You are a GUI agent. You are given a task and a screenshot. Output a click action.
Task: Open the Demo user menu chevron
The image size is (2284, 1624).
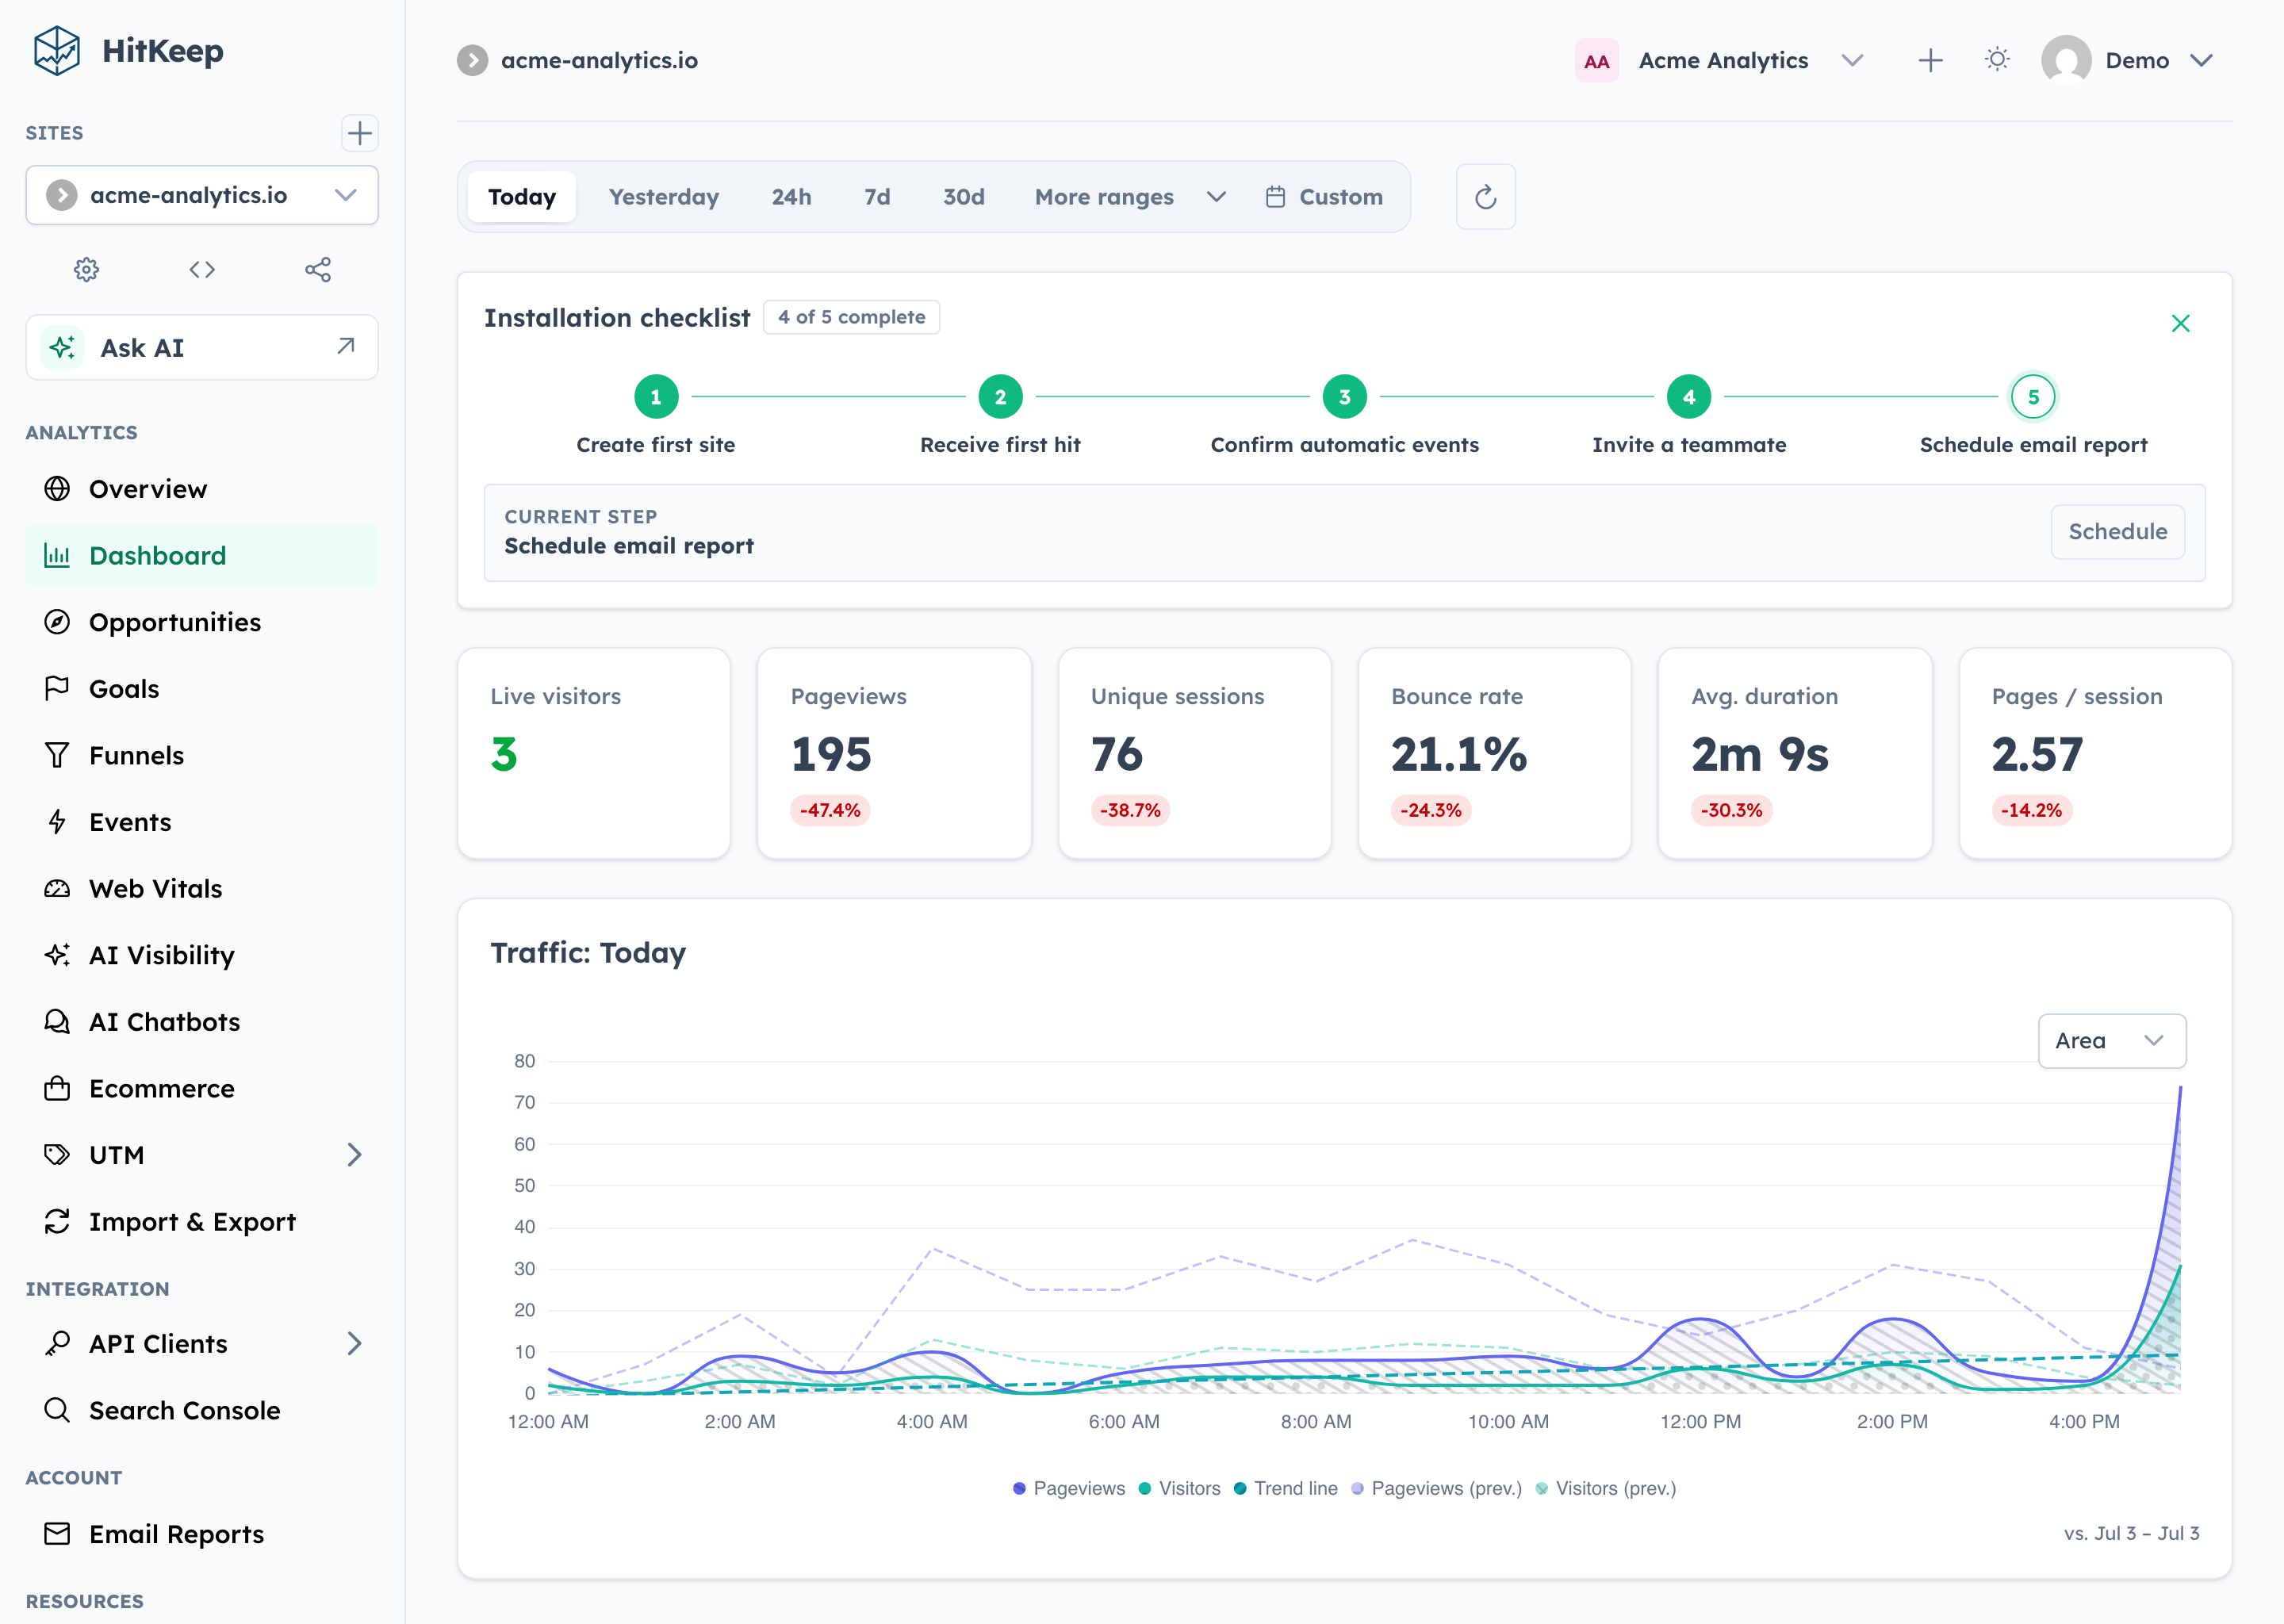click(2201, 60)
